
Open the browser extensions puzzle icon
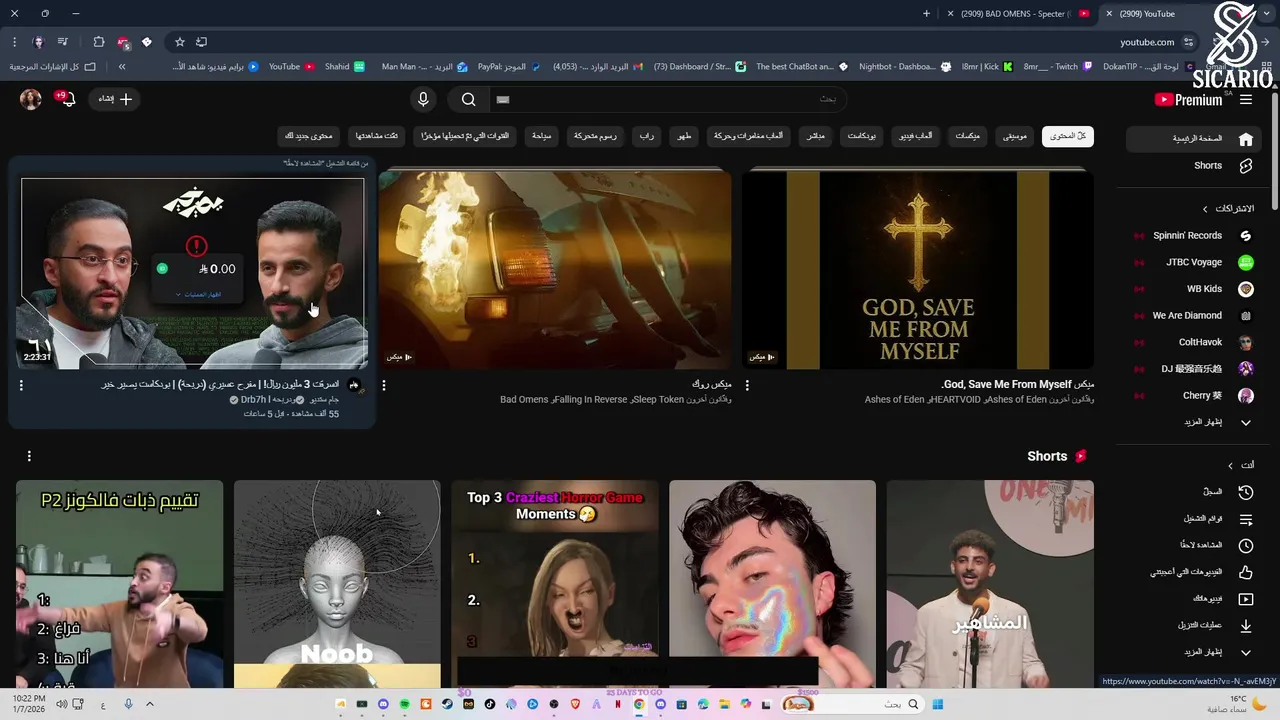(98, 42)
